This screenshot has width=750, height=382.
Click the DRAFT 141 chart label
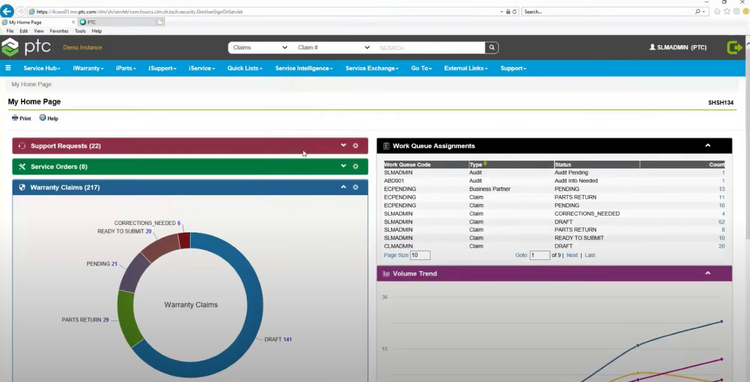coord(278,339)
